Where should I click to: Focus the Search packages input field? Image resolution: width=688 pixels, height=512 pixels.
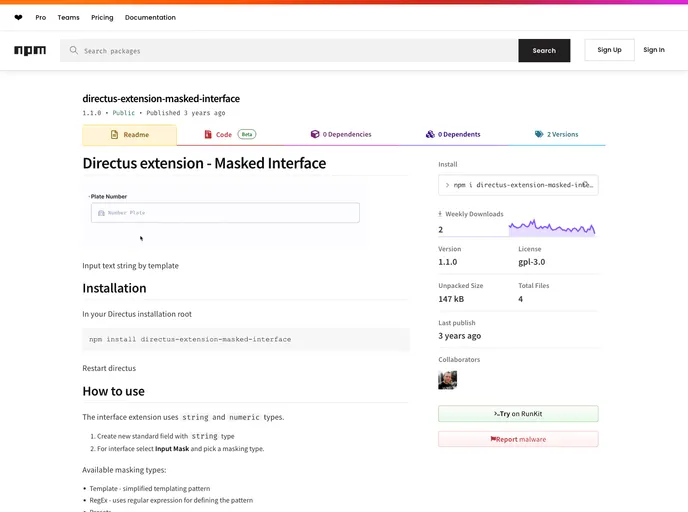289,50
